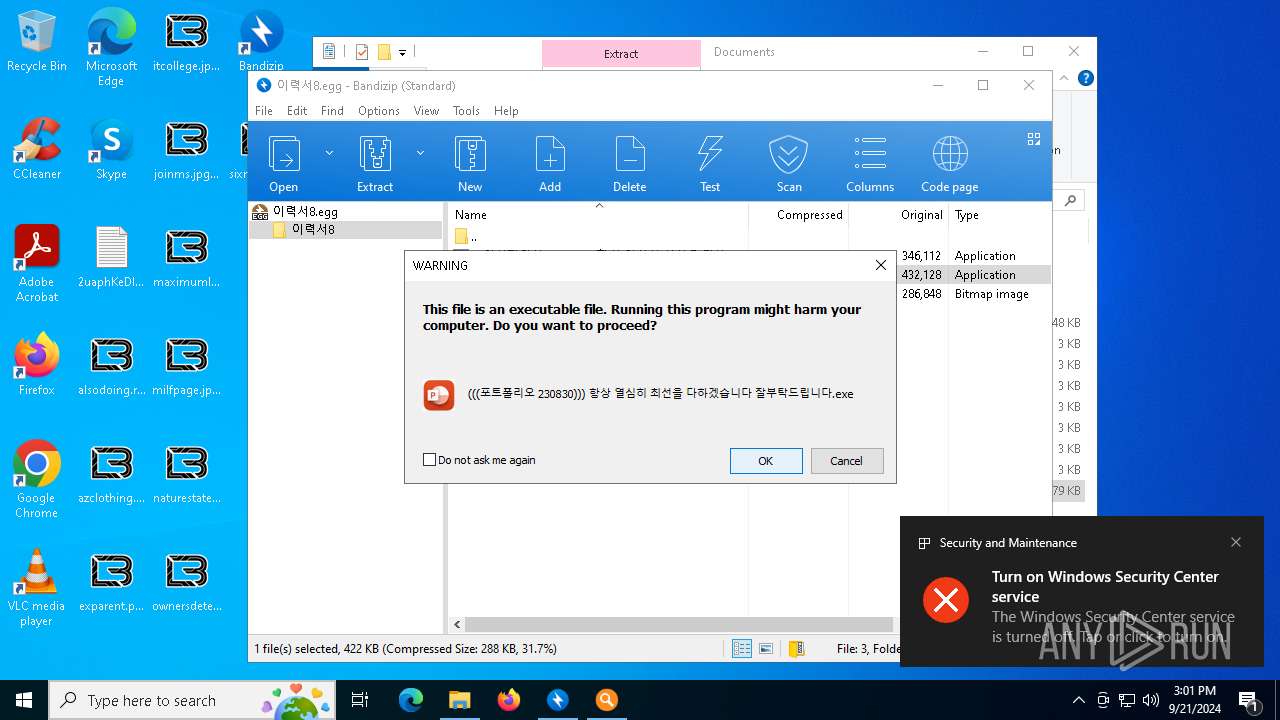Open Recycle Bin desktop icon
The height and width of the screenshot is (720, 1280).
37,42
